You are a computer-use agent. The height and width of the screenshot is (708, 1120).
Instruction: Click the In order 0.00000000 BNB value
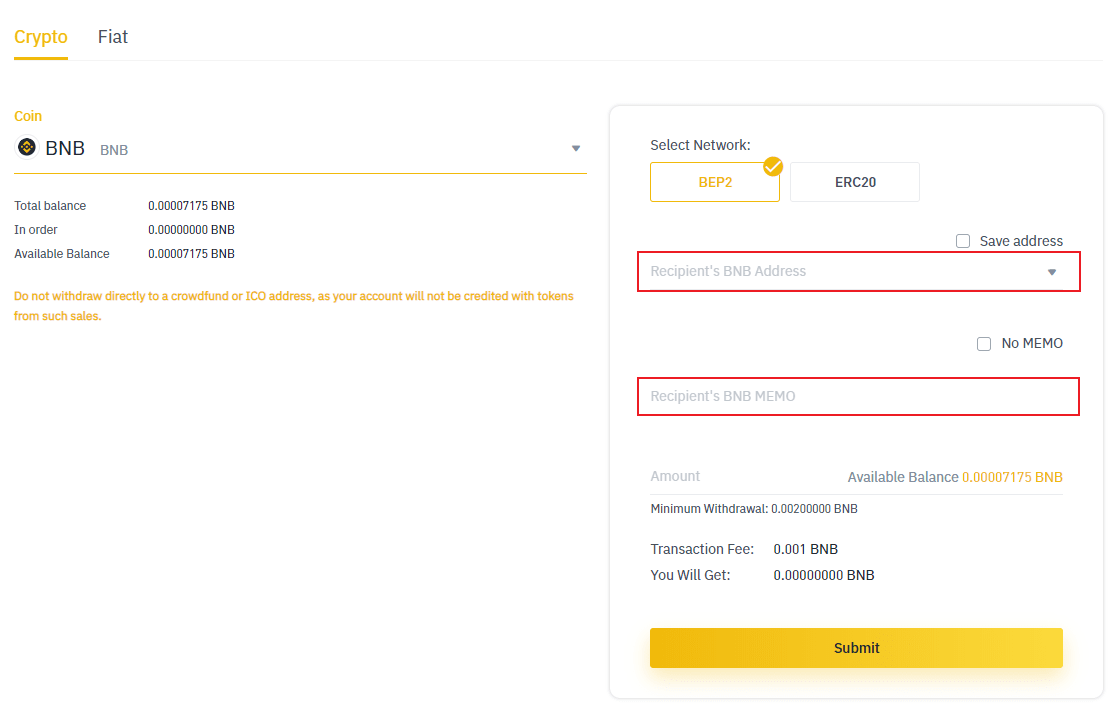pos(191,230)
